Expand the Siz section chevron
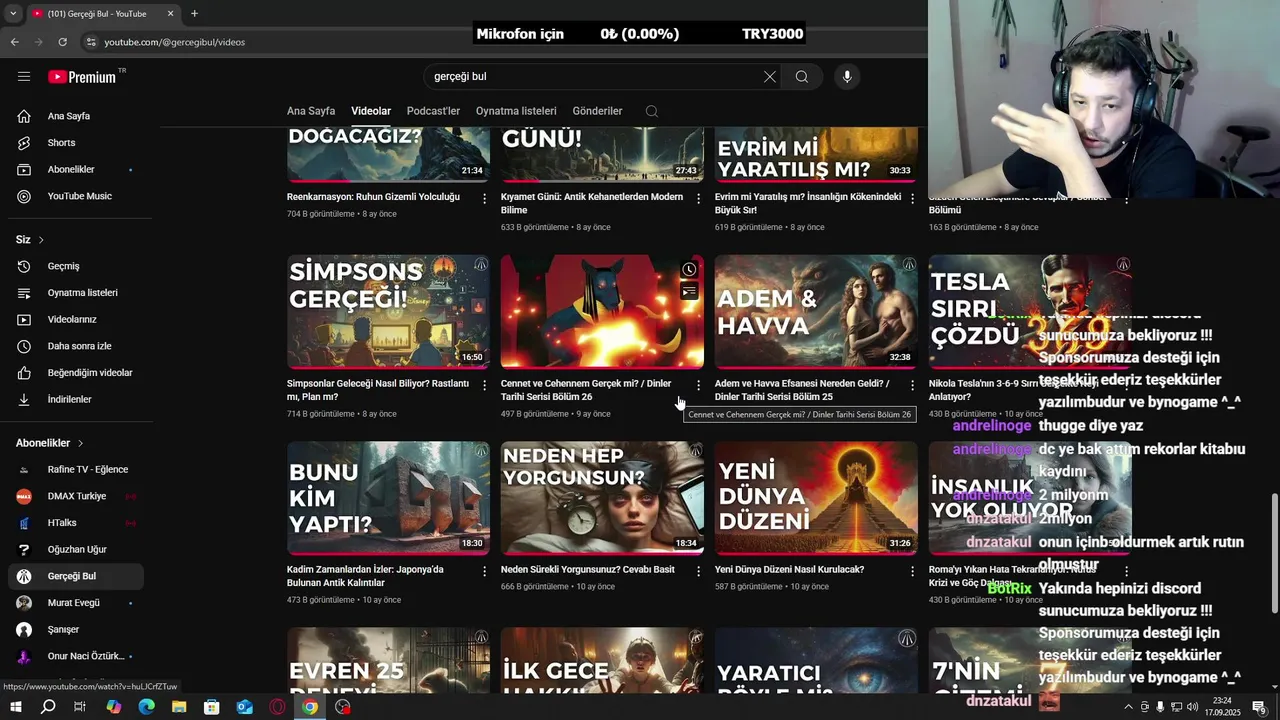The width and height of the screenshot is (1280, 720). [x=41, y=240]
